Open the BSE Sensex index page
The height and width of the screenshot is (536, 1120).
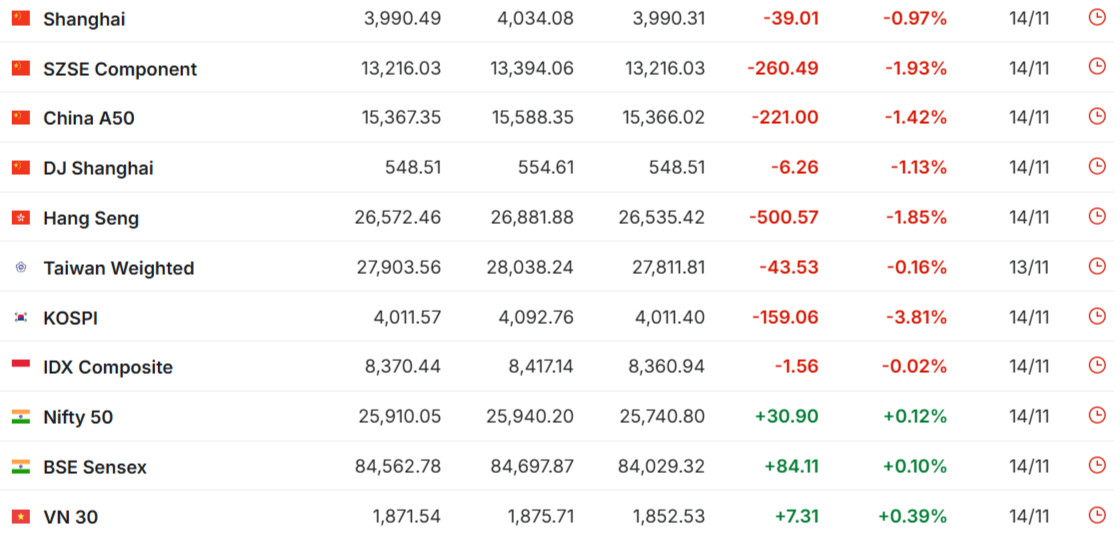tap(95, 467)
